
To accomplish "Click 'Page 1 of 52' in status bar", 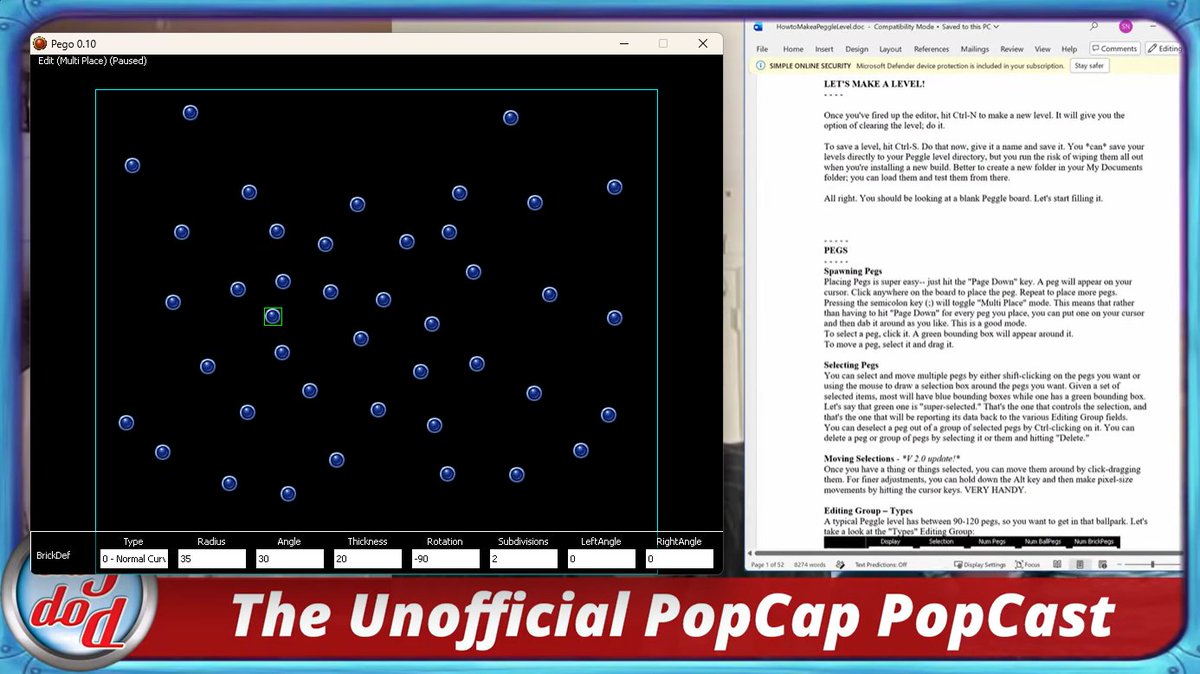I will point(768,565).
